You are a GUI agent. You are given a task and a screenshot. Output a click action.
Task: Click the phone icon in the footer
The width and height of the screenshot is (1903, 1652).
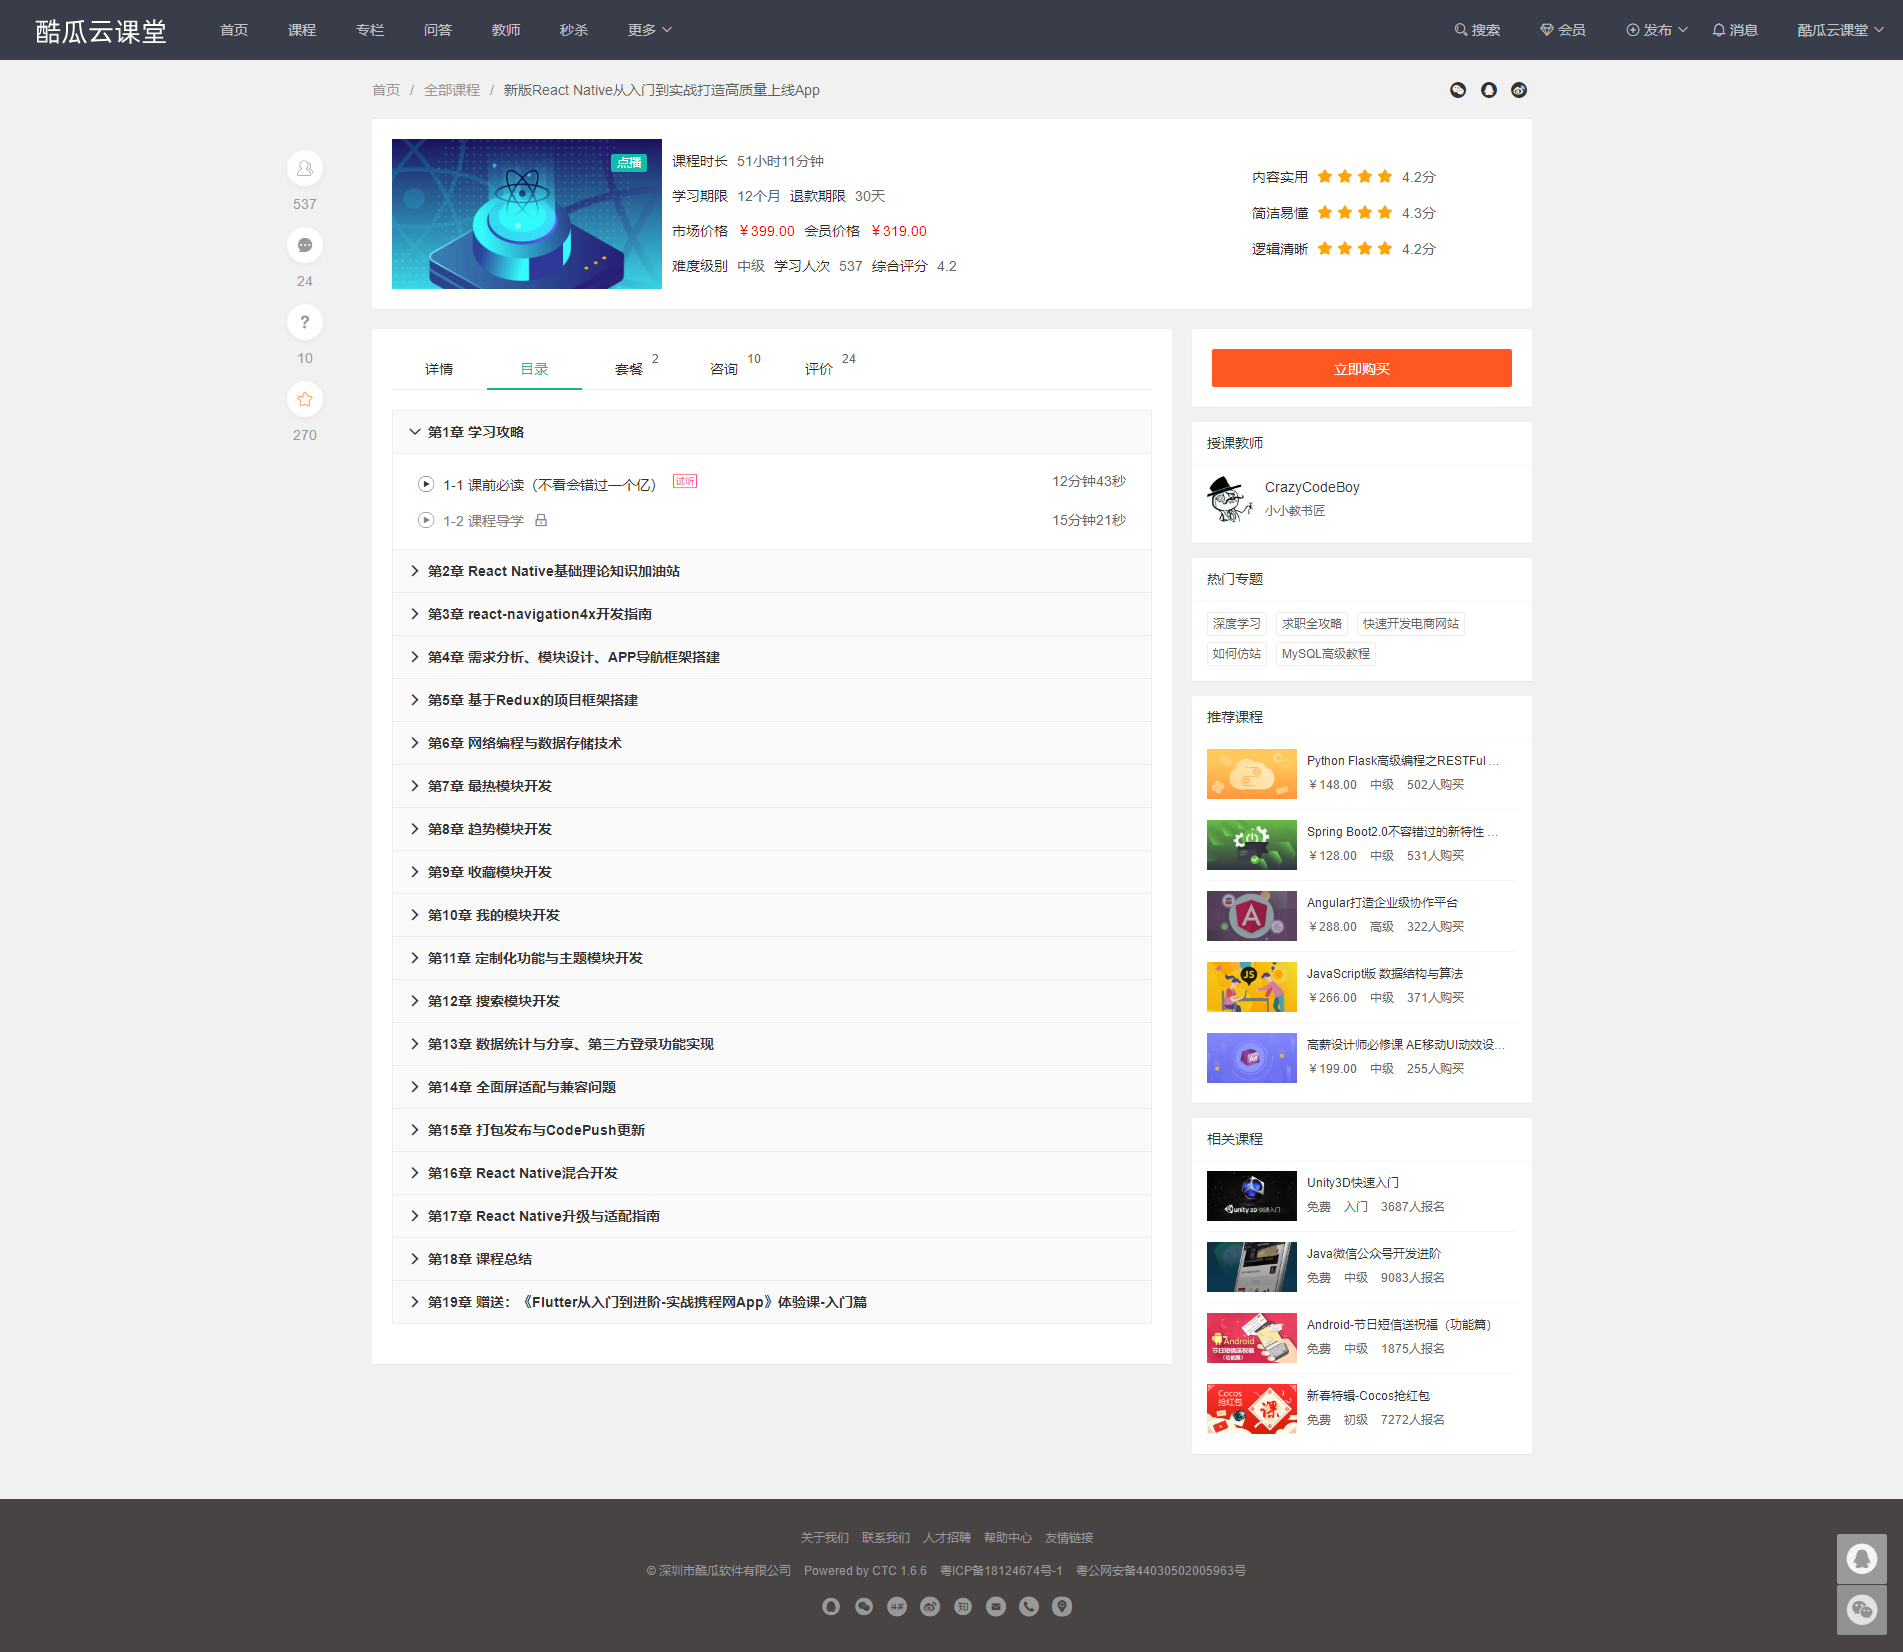point(1029,1606)
